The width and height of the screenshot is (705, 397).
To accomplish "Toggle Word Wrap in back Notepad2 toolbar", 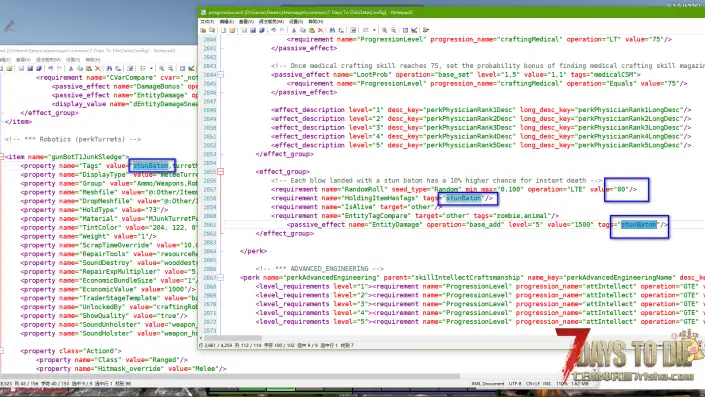I will coord(130,68).
